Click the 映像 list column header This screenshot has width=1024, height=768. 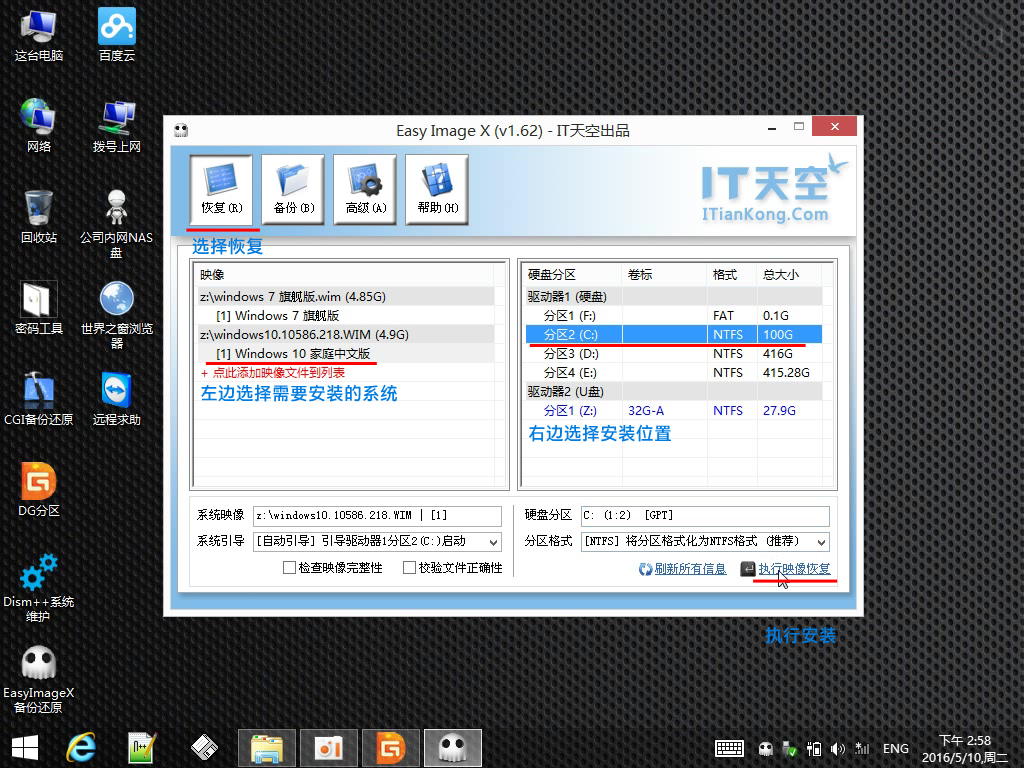pyautogui.click(x=345, y=274)
